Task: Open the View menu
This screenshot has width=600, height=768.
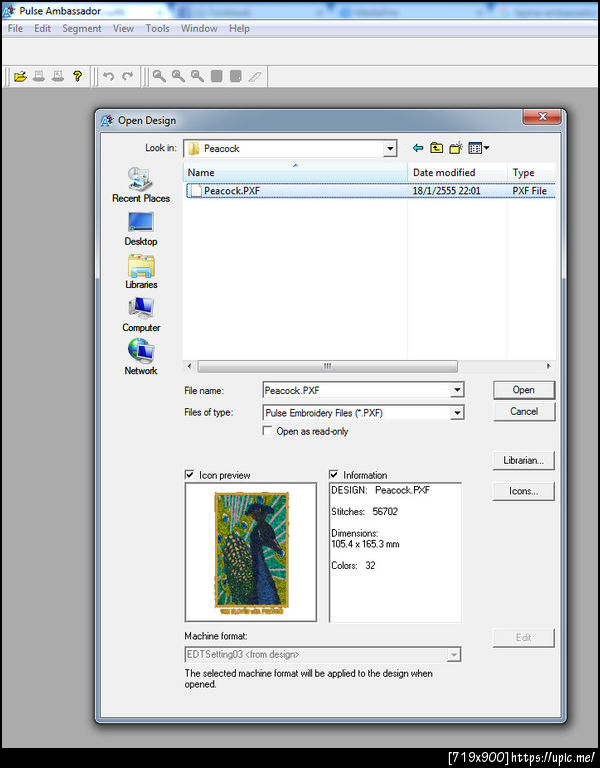Action: (x=123, y=28)
